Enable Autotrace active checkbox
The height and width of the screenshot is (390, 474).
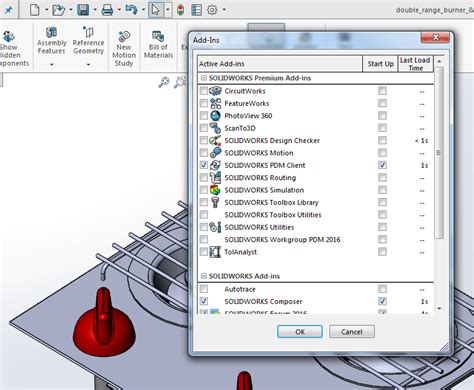[204, 289]
